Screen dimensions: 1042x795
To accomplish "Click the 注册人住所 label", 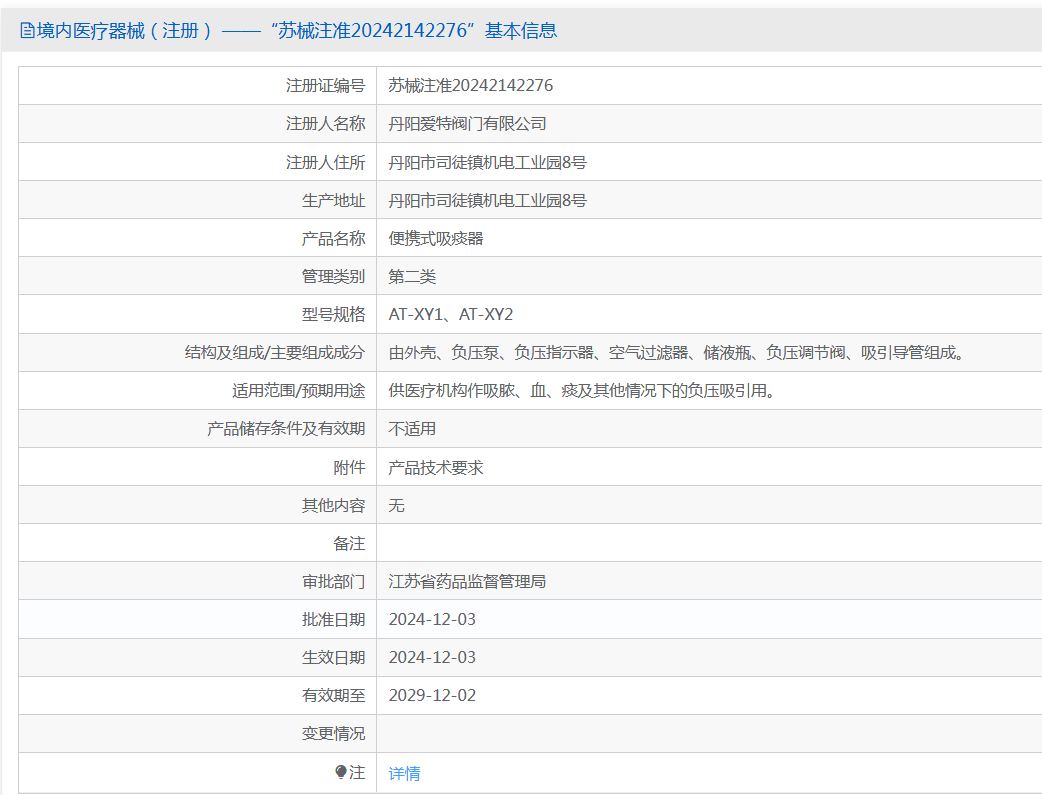I will pos(326,162).
